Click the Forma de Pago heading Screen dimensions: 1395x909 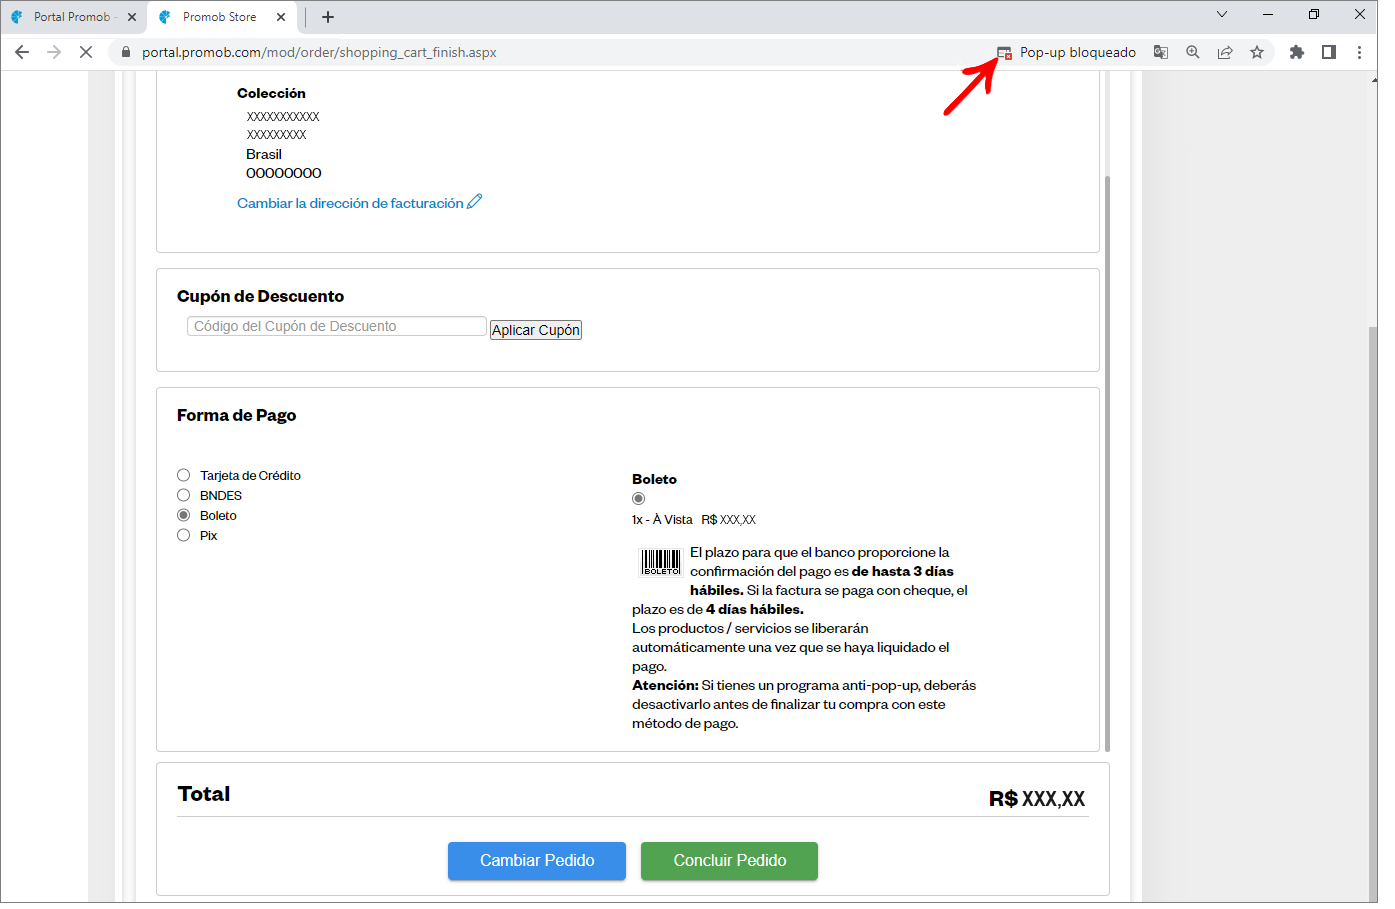point(237,415)
